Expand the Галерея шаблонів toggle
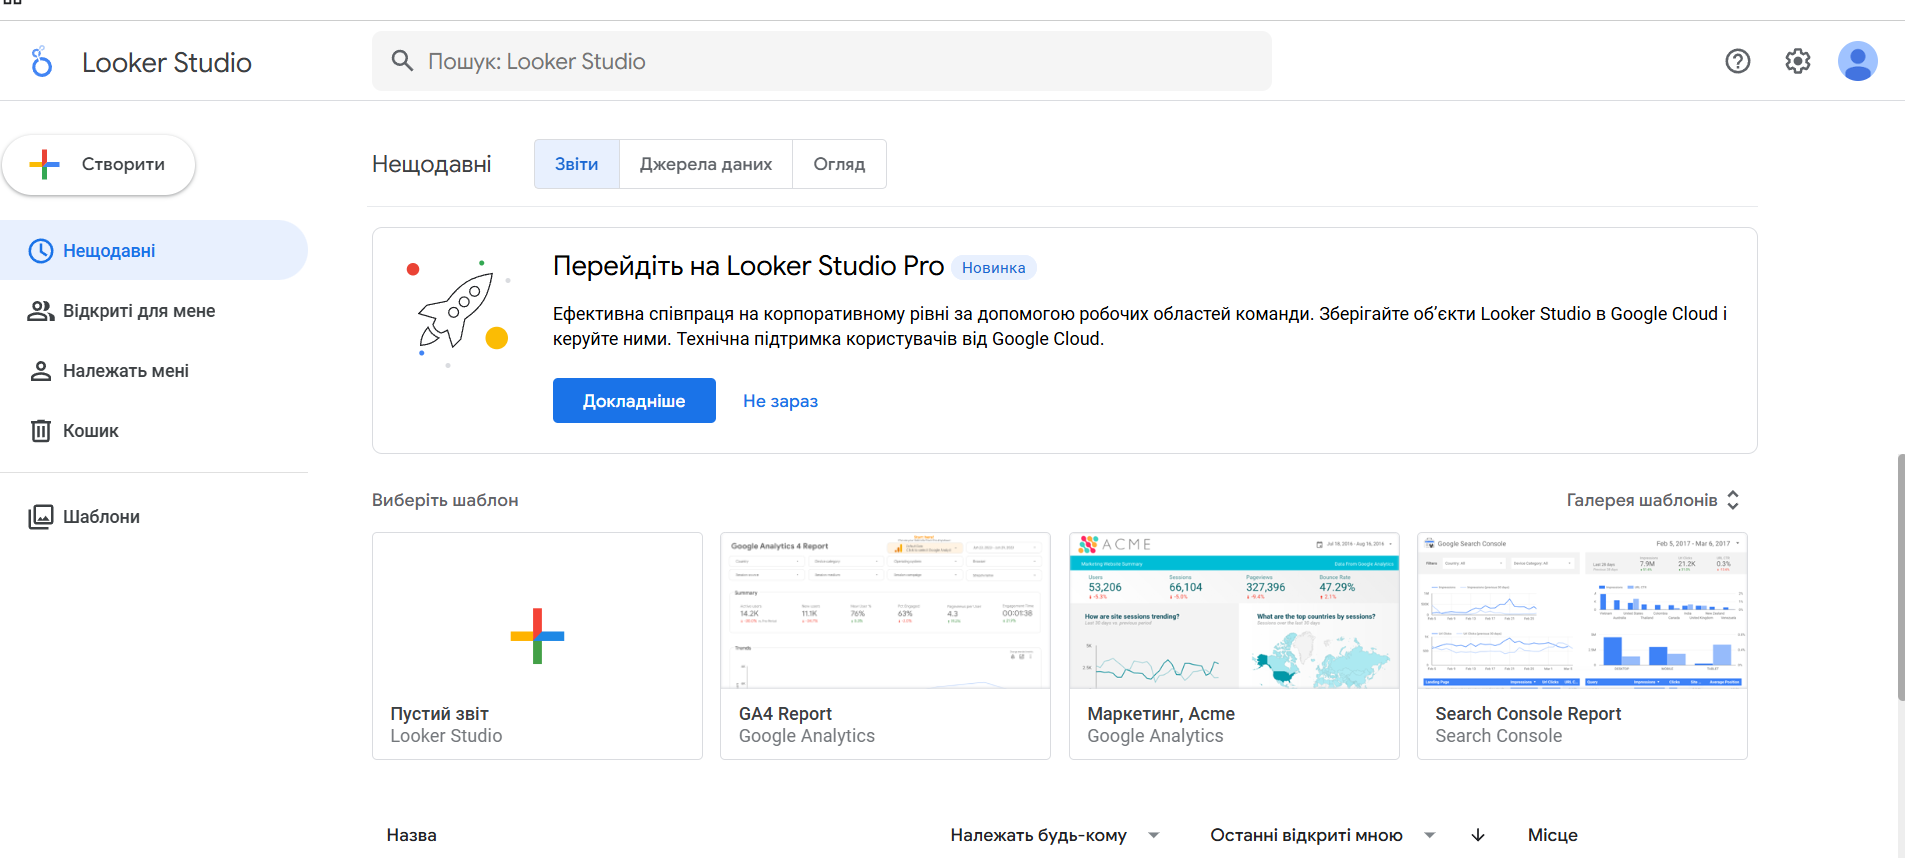 (1654, 500)
